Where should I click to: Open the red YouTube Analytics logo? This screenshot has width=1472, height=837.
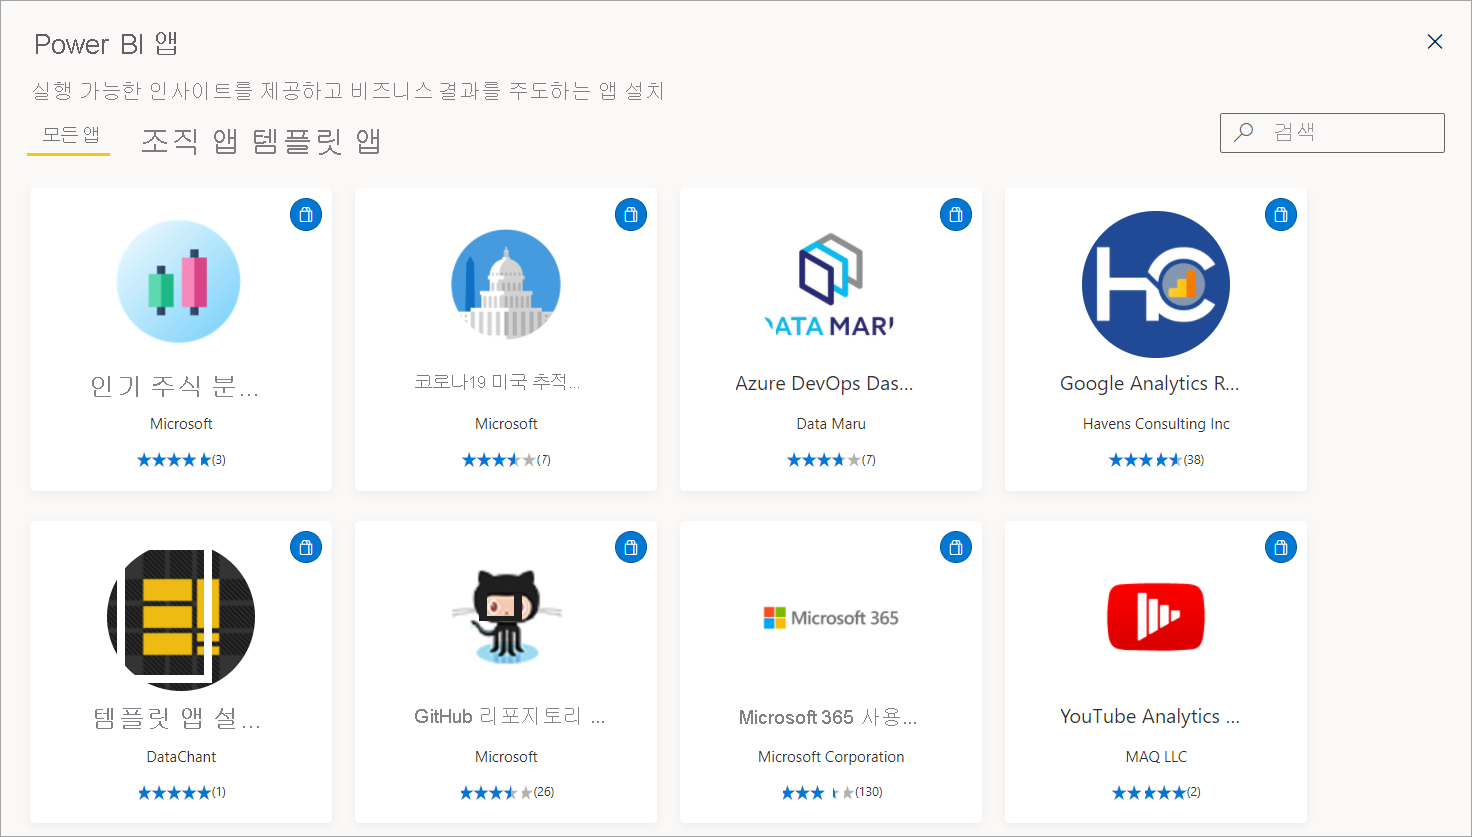coord(1156,617)
